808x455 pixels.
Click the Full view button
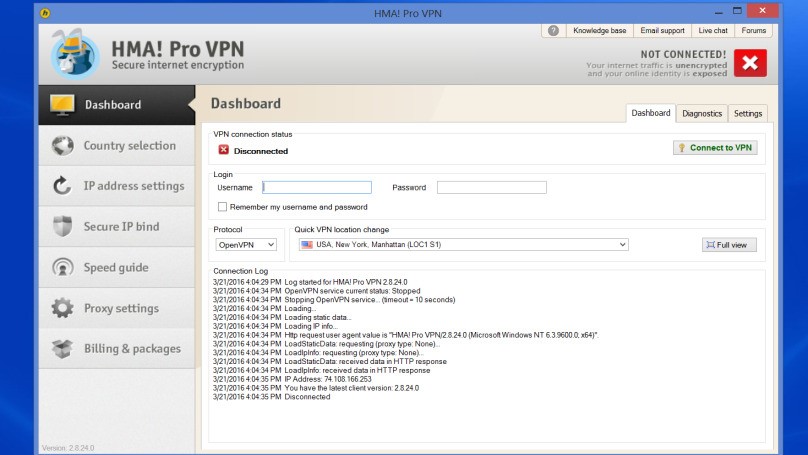tap(729, 245)
